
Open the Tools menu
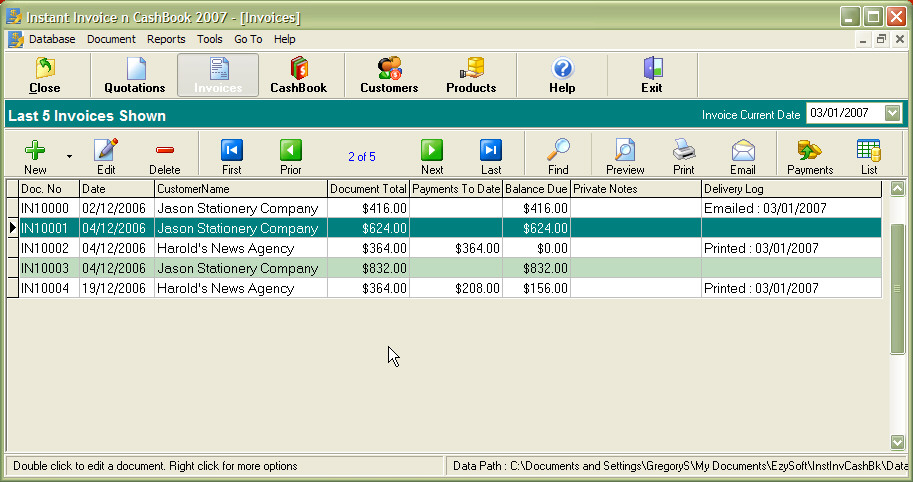[210, 39]
